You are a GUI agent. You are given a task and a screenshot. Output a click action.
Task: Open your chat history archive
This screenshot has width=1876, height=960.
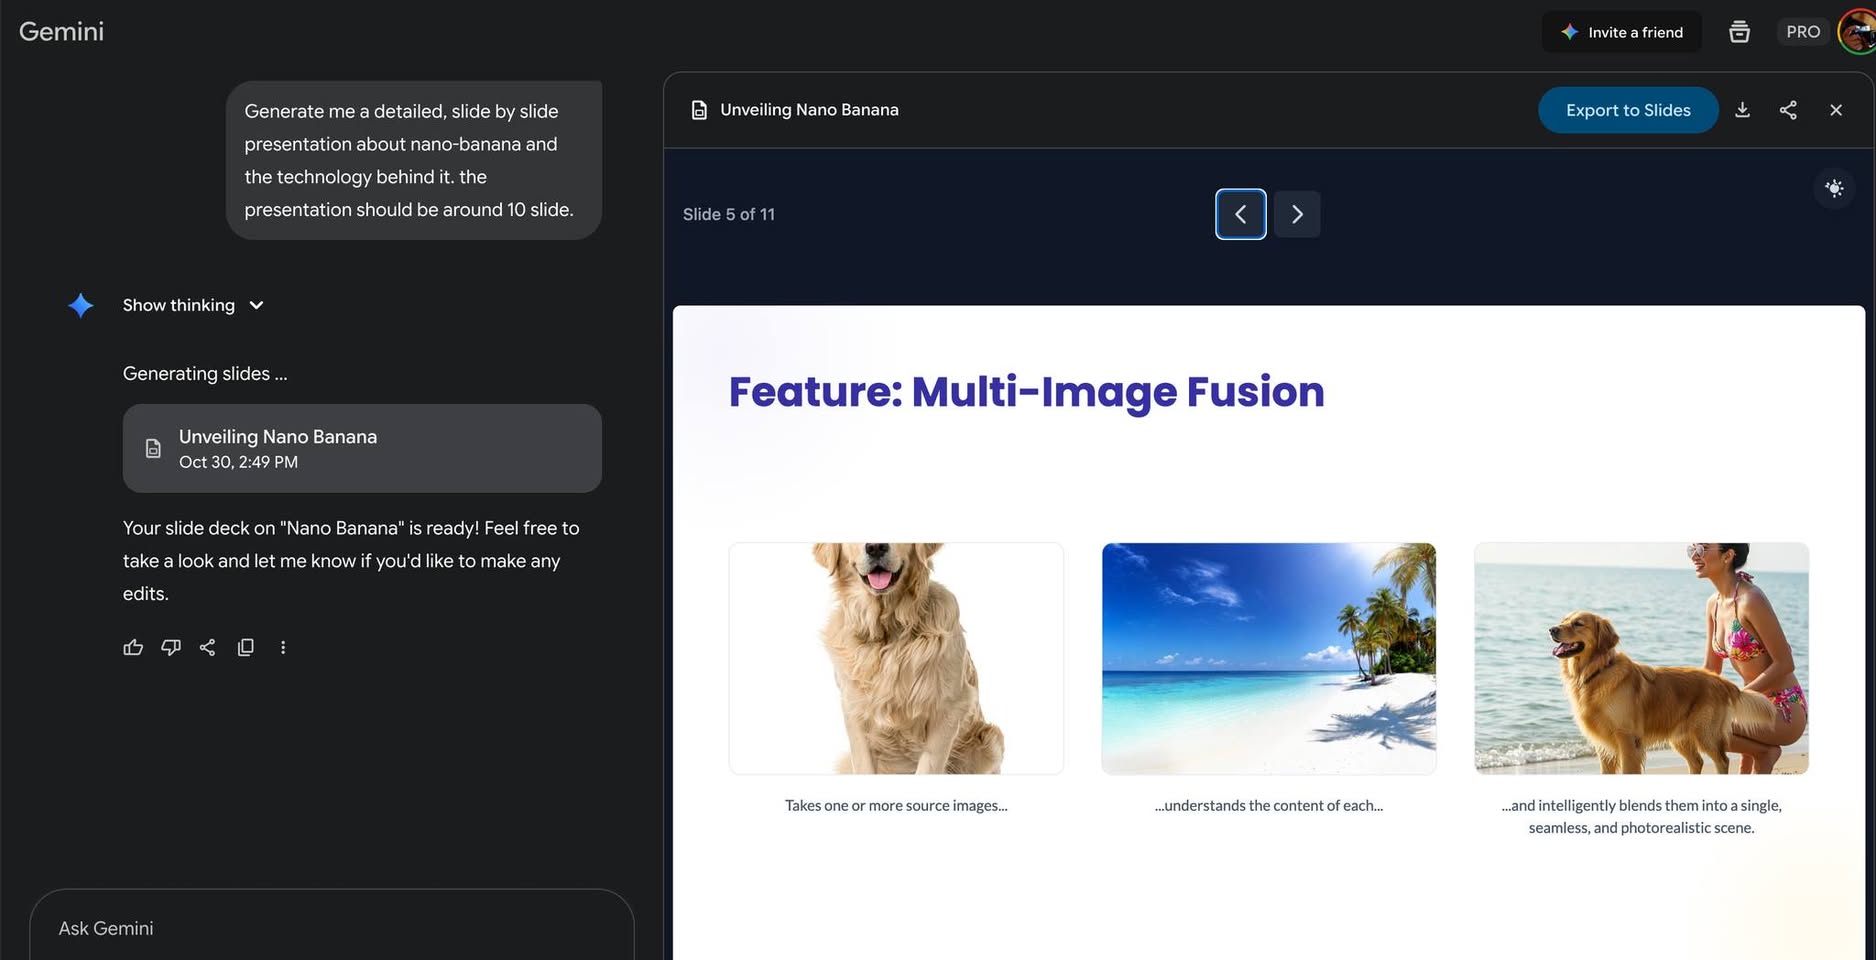[1740, 31]
